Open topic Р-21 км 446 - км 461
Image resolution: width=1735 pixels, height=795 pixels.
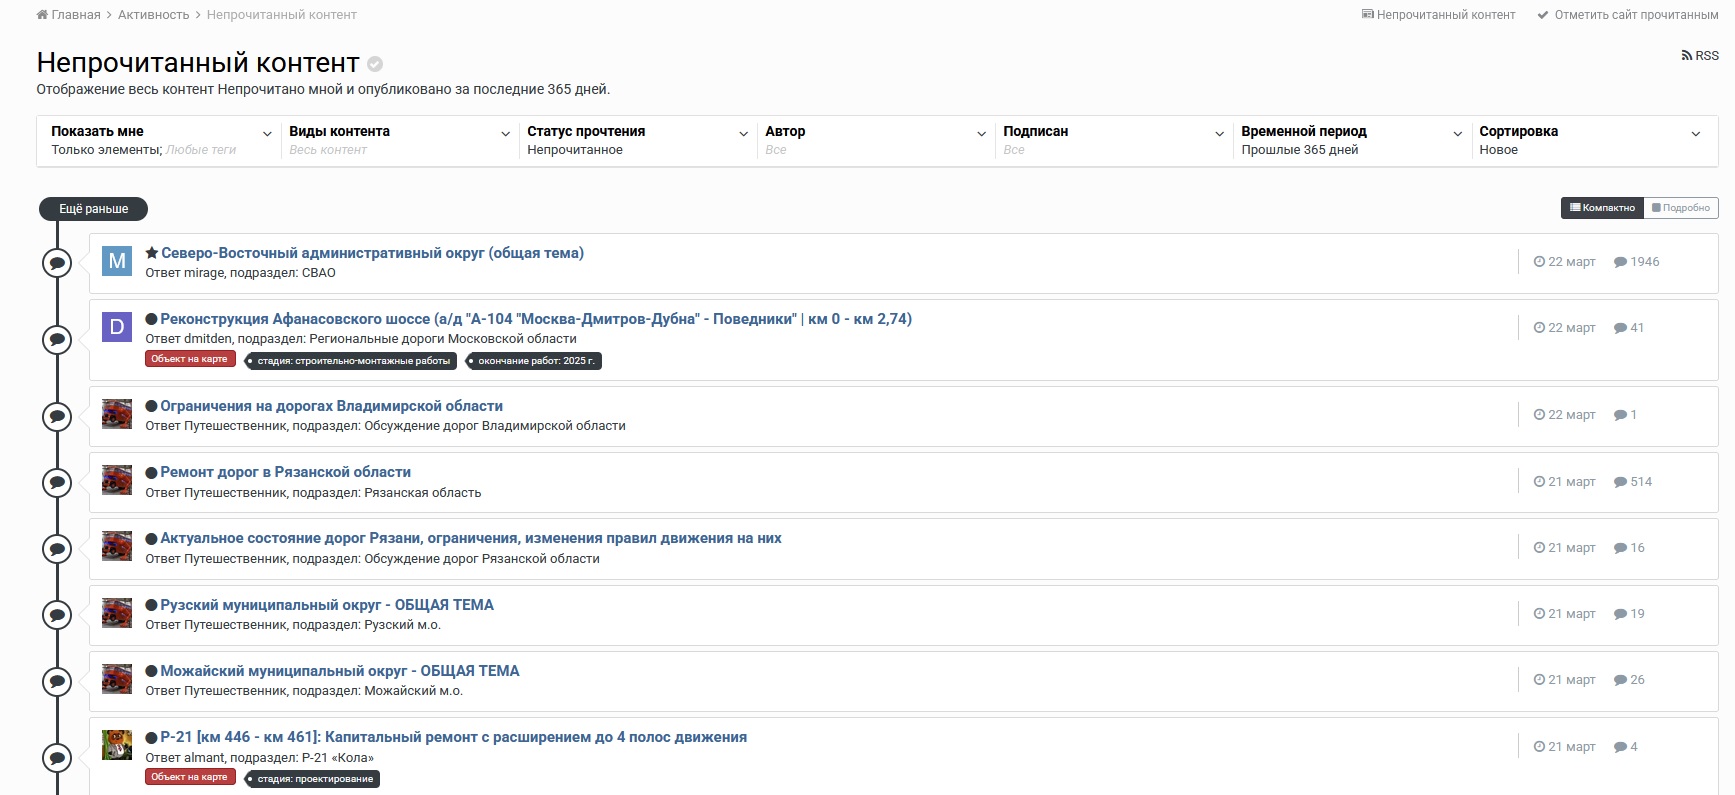[453, 737]
